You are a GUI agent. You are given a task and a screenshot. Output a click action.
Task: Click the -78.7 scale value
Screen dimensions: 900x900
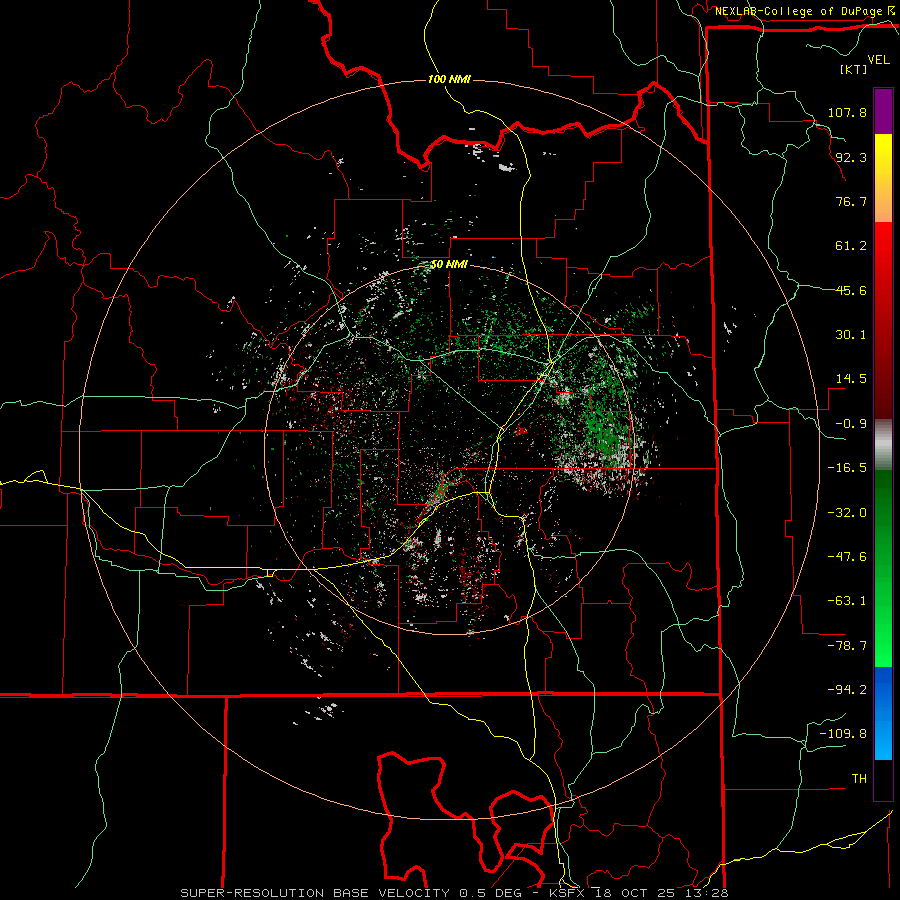(847, 646)
